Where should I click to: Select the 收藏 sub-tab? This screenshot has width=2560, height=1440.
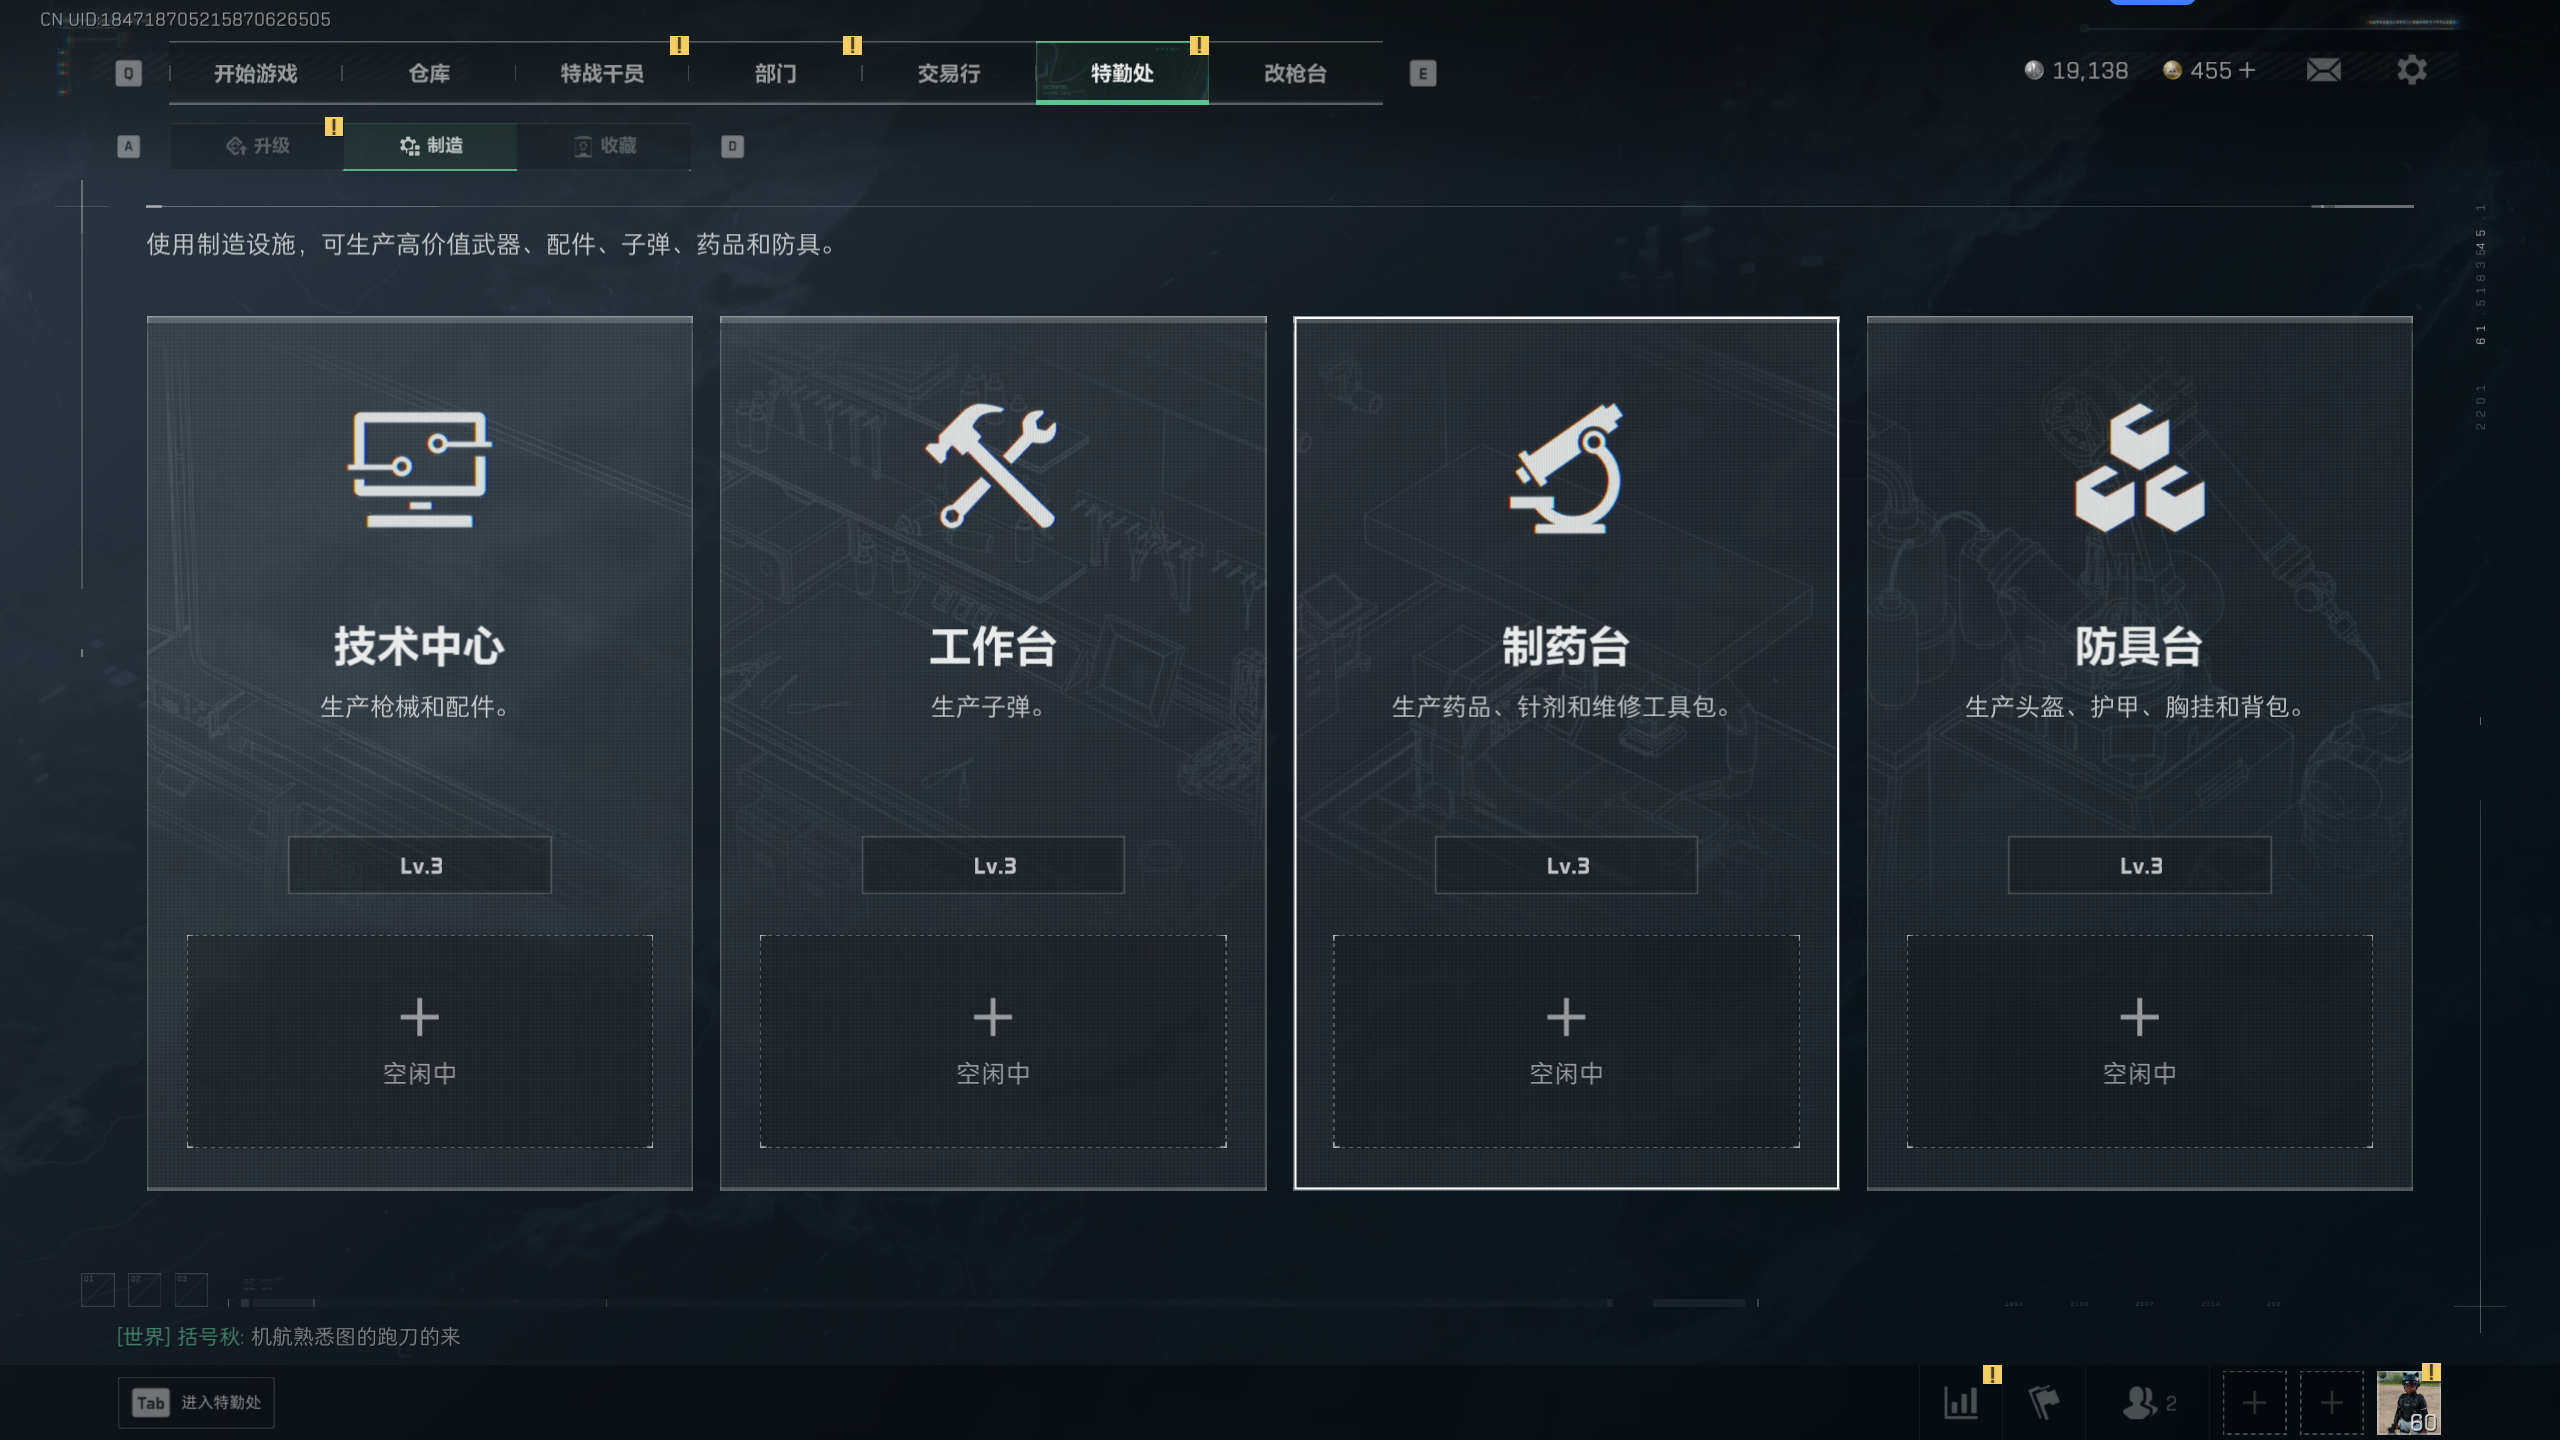(604, 146)
